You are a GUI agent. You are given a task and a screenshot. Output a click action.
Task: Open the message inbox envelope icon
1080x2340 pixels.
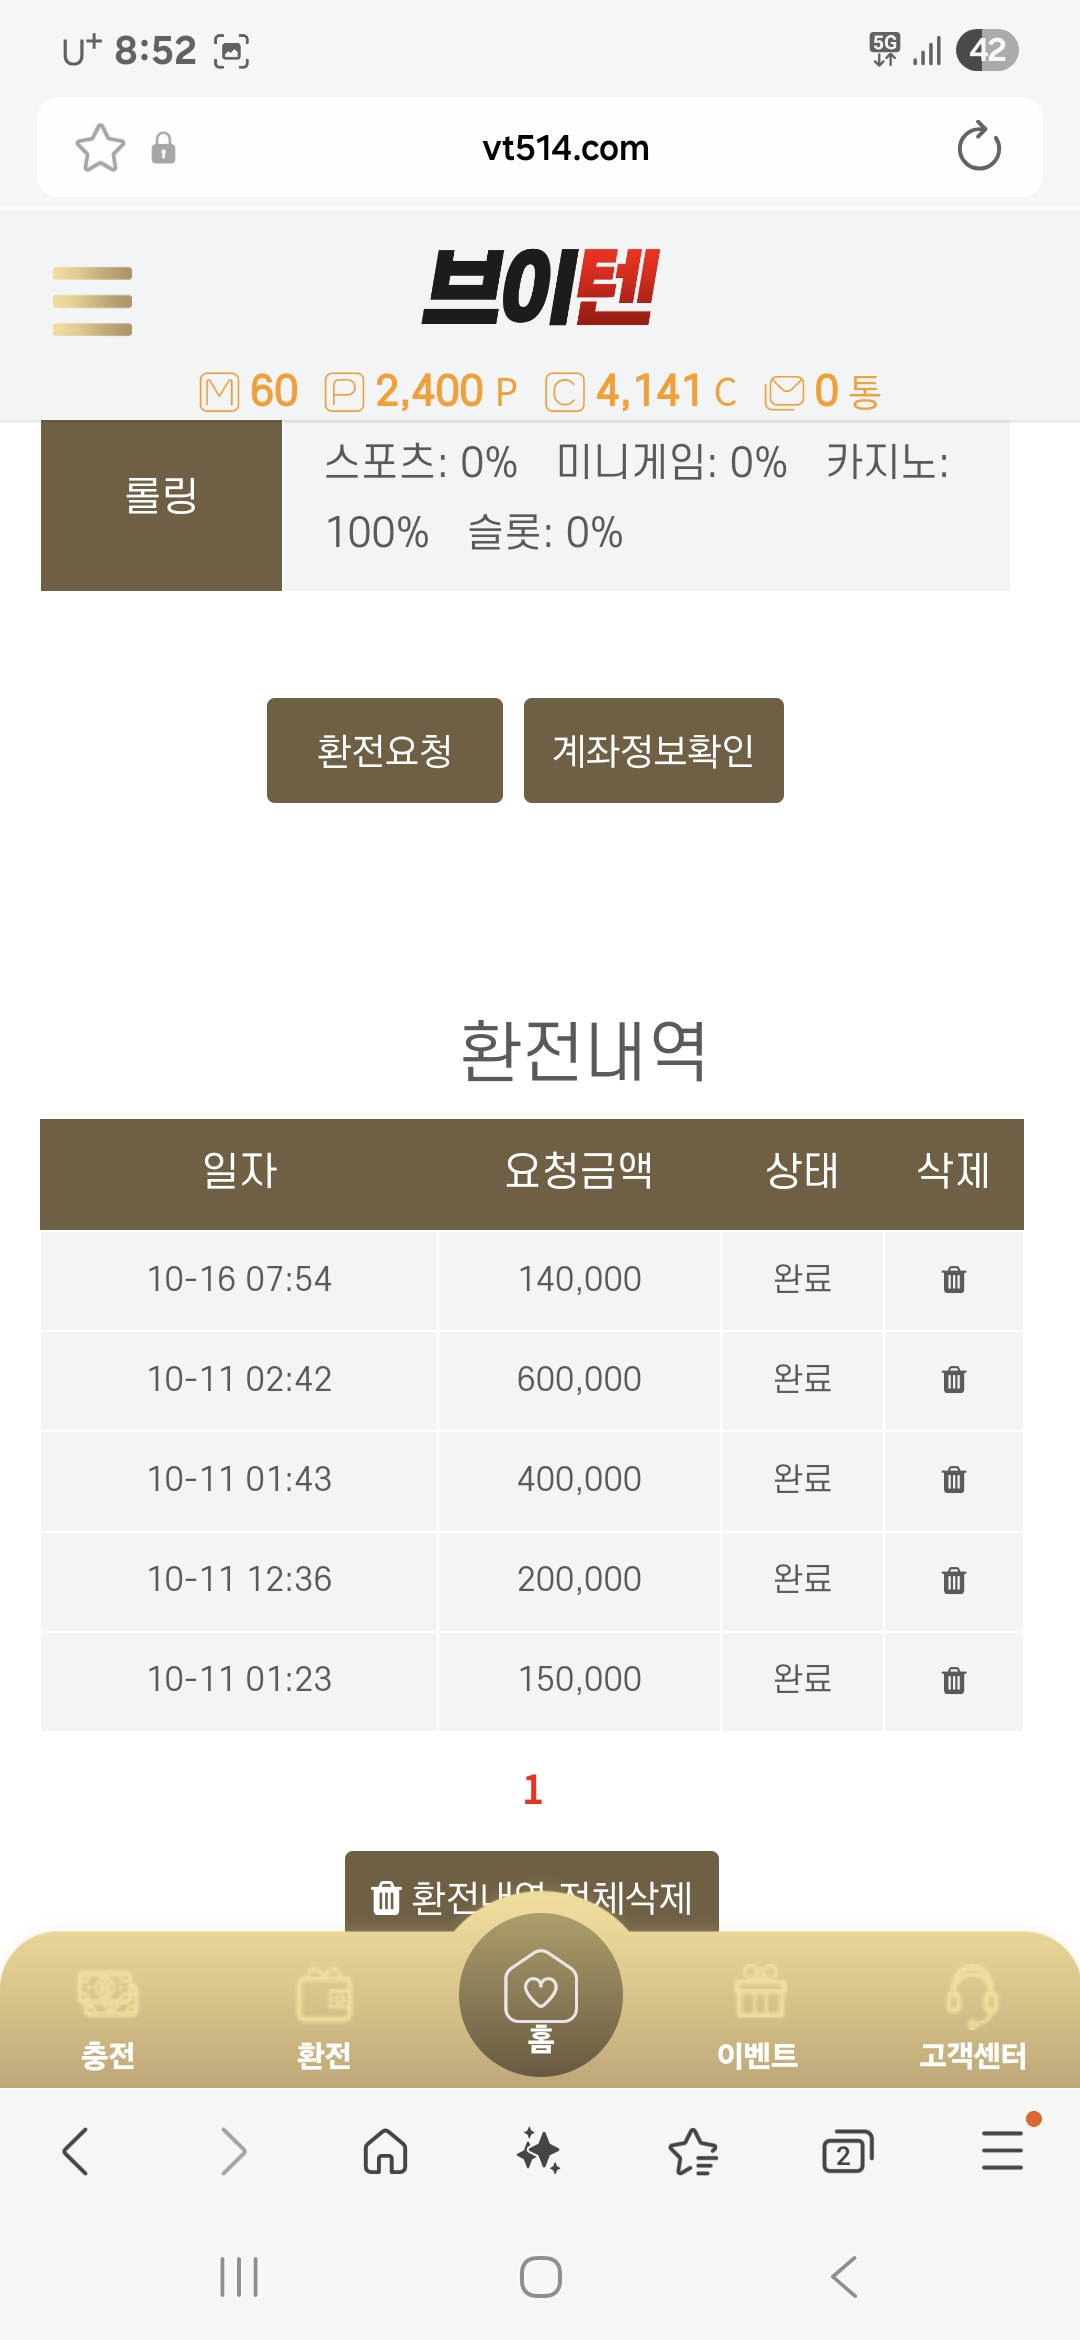click(785, 392)
